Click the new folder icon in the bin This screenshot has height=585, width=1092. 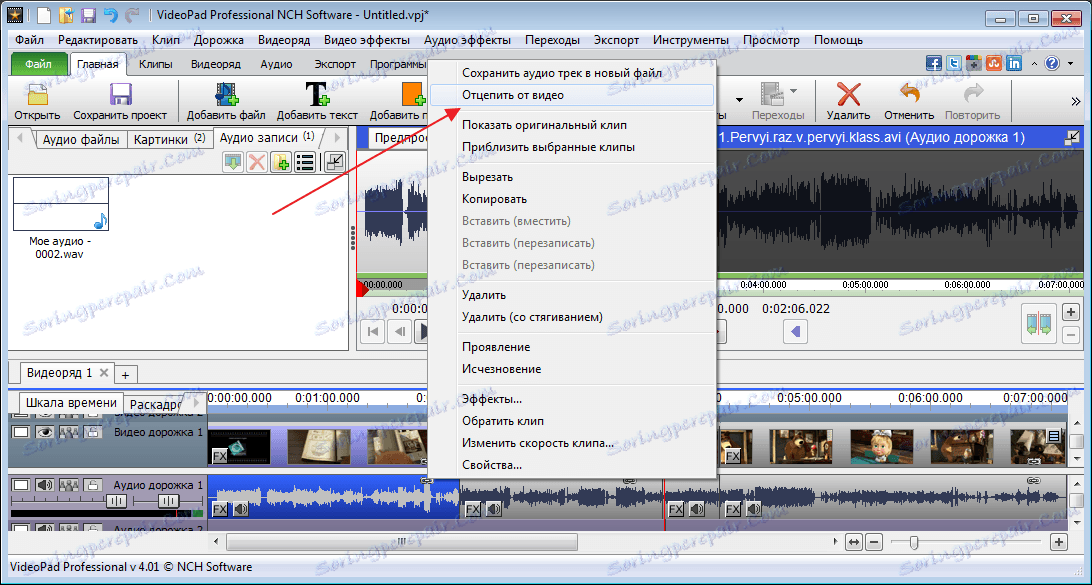pos(281,162)
